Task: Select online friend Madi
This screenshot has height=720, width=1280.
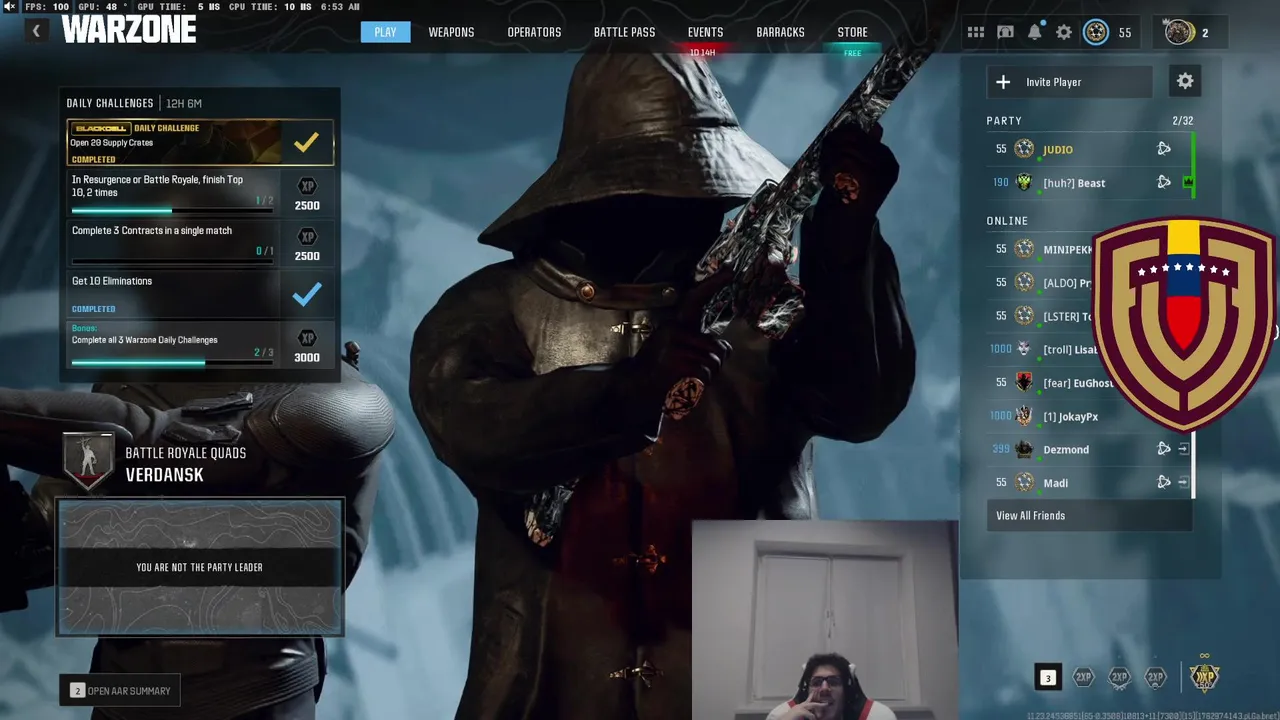Action: 1090,483
